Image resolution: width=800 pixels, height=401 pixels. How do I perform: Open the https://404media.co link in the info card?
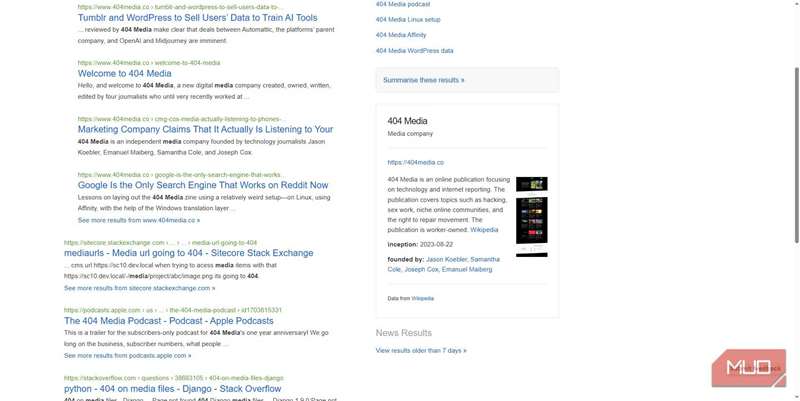pos(416,162)
